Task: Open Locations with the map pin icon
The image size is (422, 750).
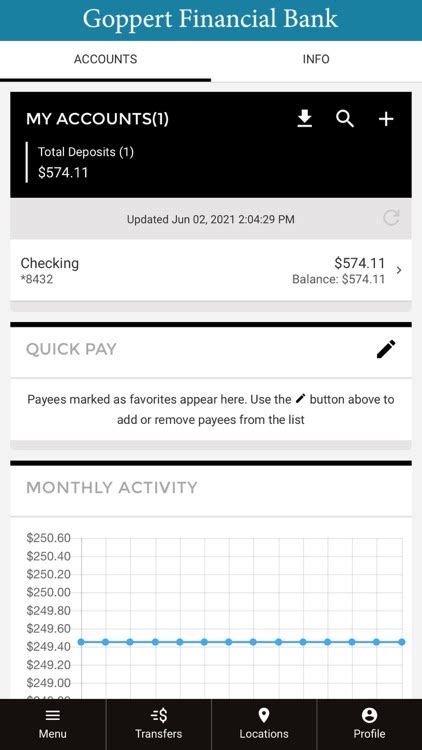Action: tap(264, 716)
